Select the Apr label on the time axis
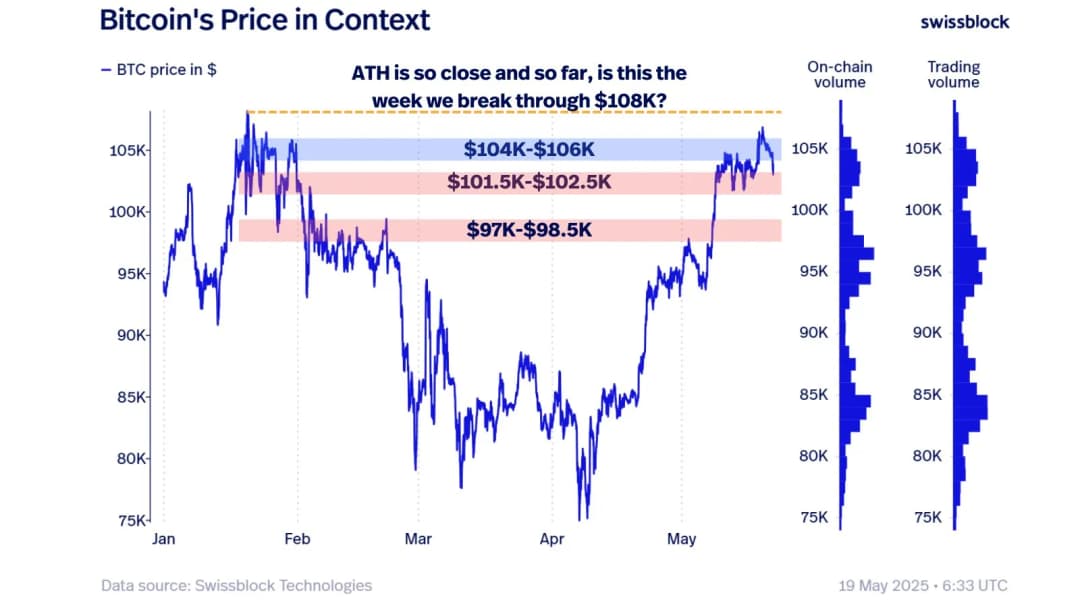The width and height of the screenshot is (1080, 608). coord(552,539)
